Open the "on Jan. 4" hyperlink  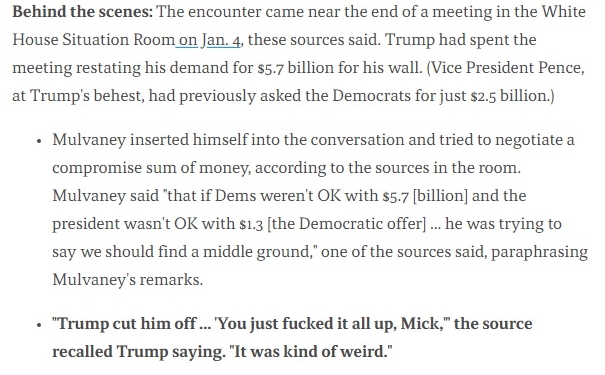click(x=210, y=40)
